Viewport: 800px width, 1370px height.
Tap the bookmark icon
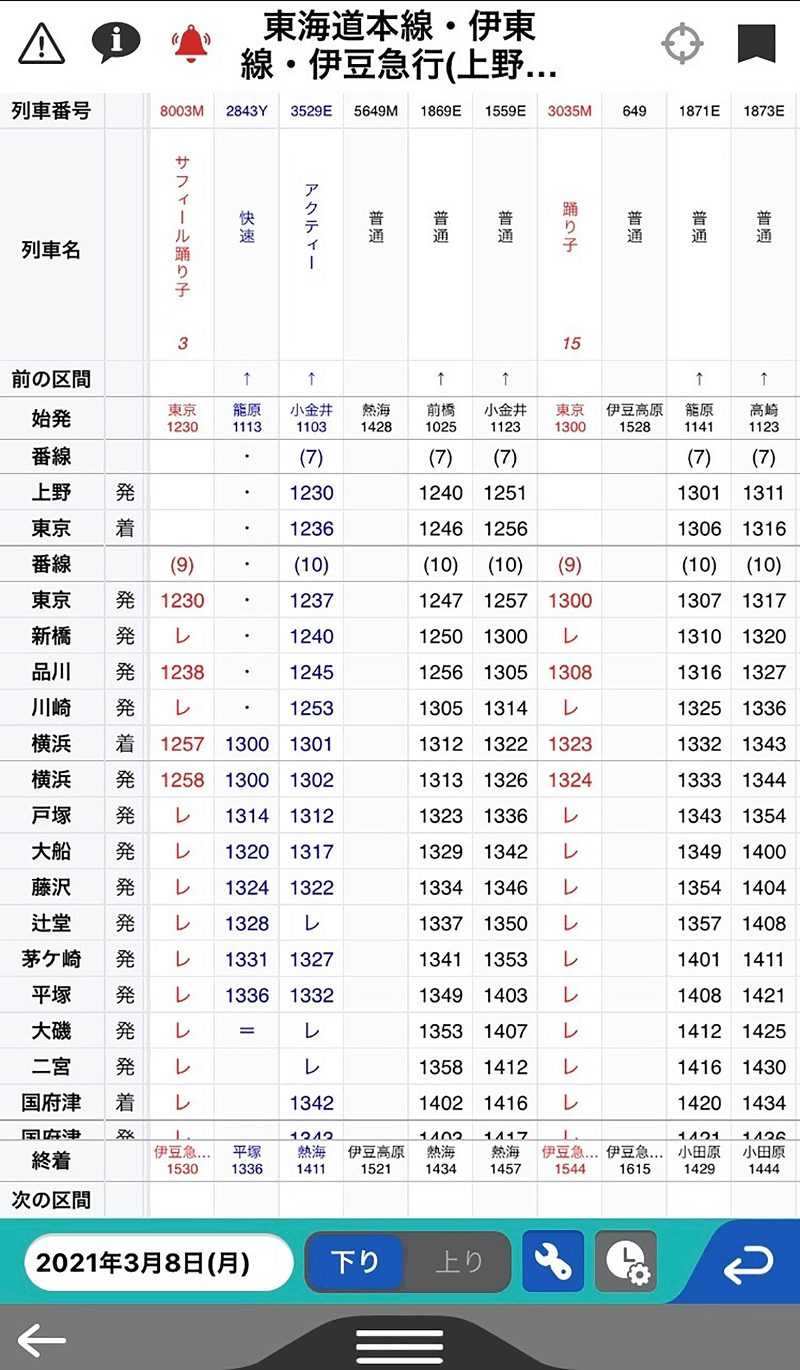point(757,44)
